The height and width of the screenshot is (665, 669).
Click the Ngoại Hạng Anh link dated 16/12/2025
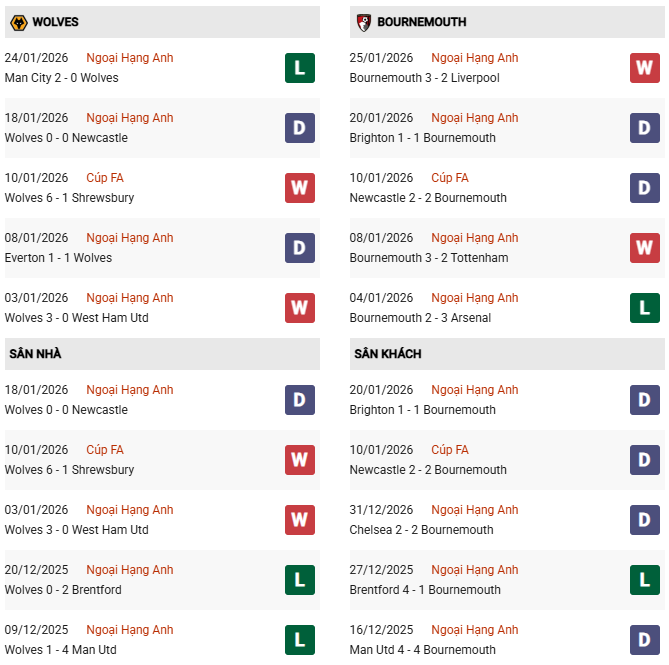(474, 630)
